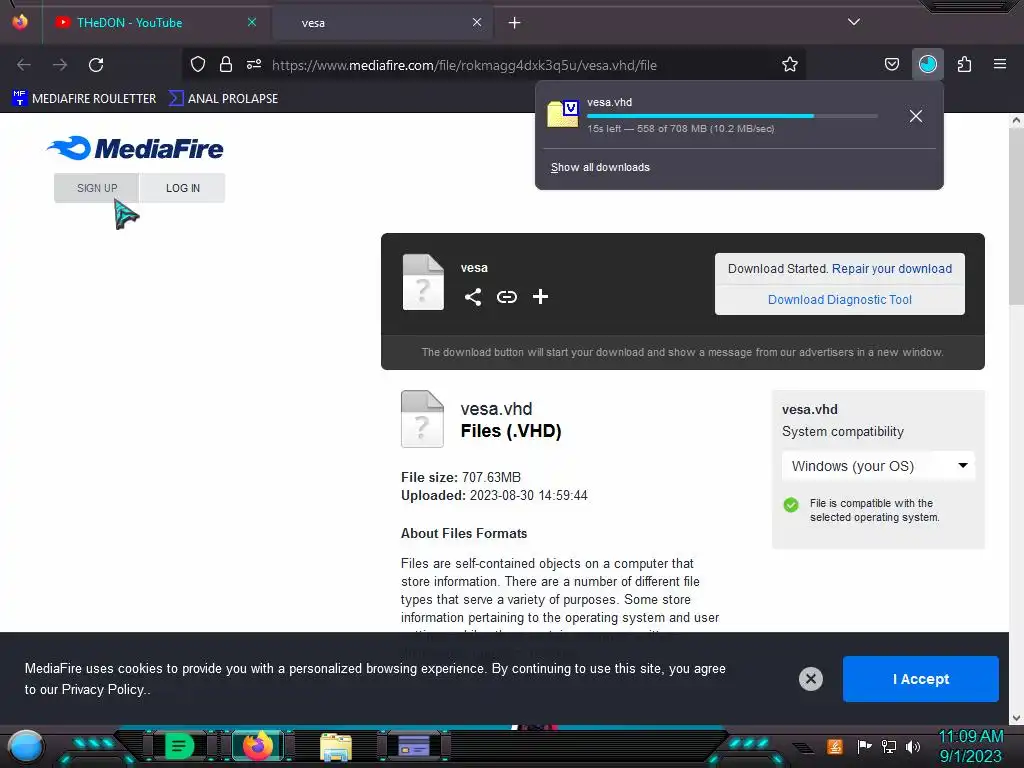This screenshot has width=1024, height=768.
Task: Click the Firefox browser back arrow
Action: click(24, 65)
